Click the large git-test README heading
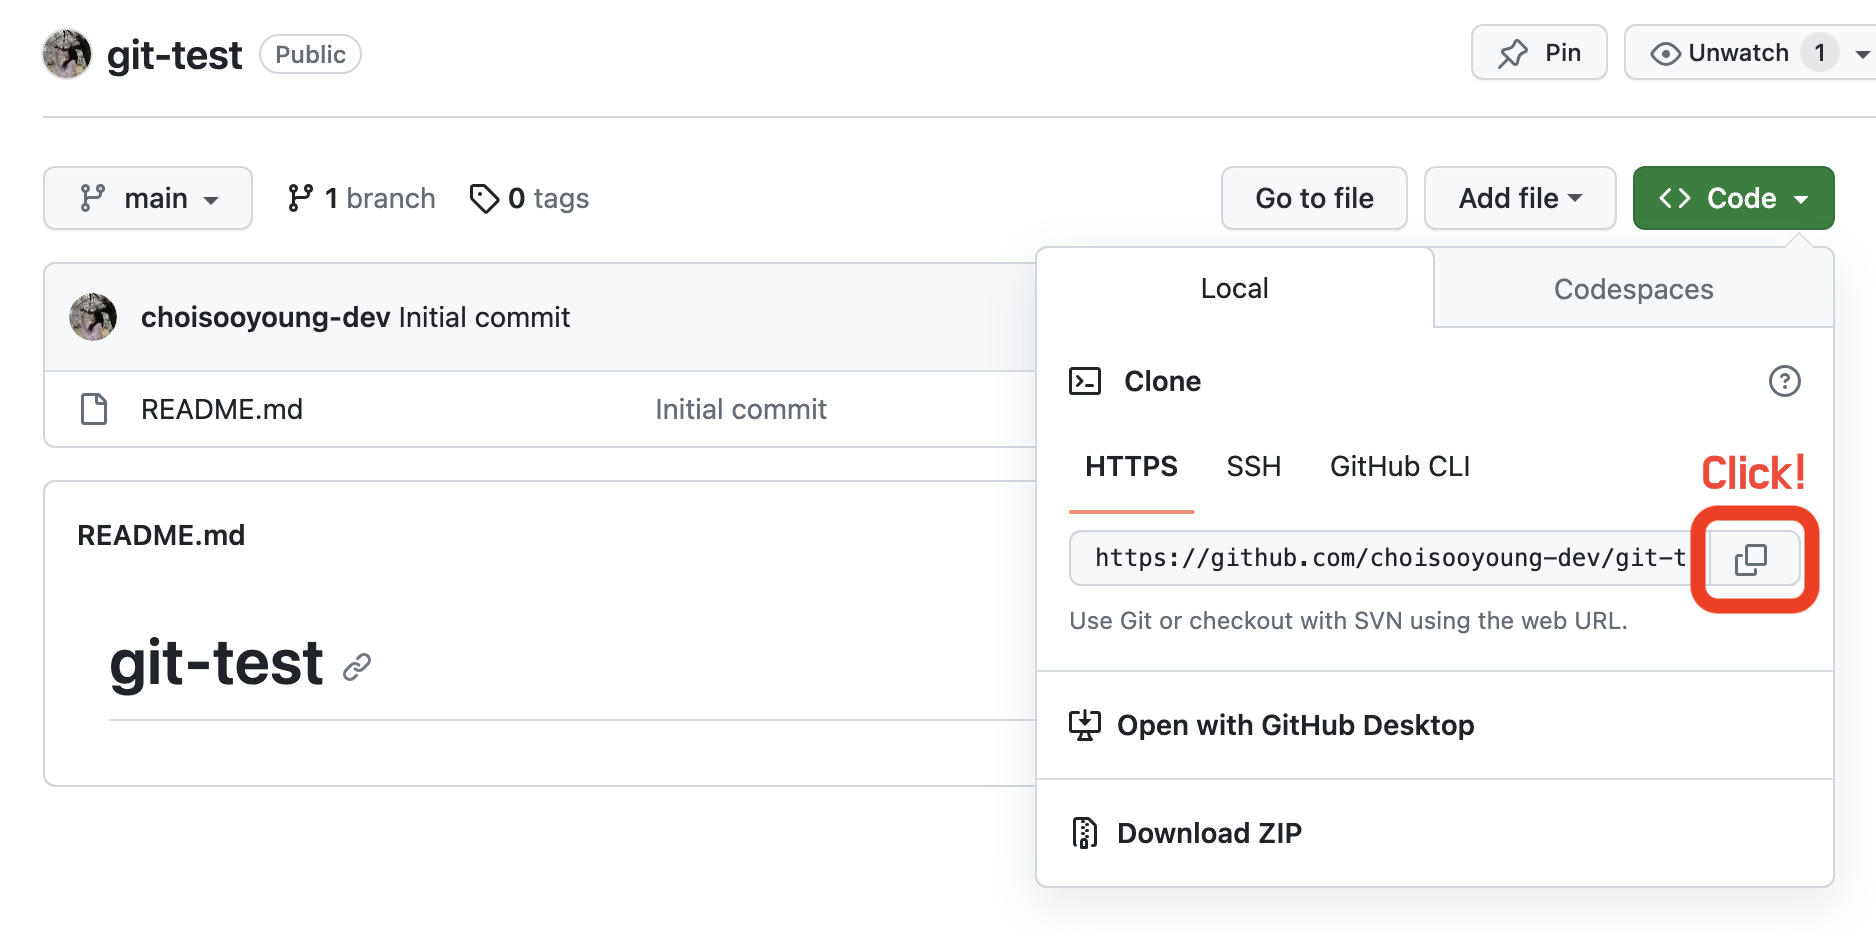Viewport: 1876px width, 936px height. [x=216, y=663]
